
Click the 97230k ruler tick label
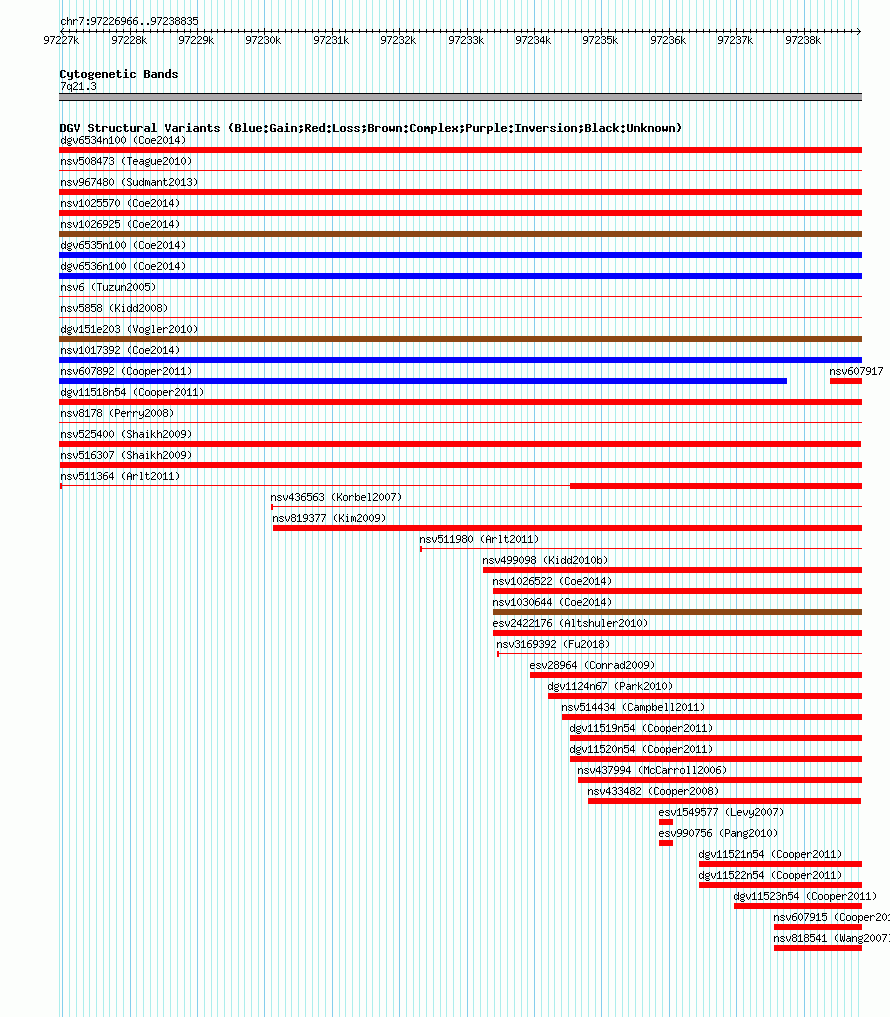pyautogui.click(x=263, y=40)
